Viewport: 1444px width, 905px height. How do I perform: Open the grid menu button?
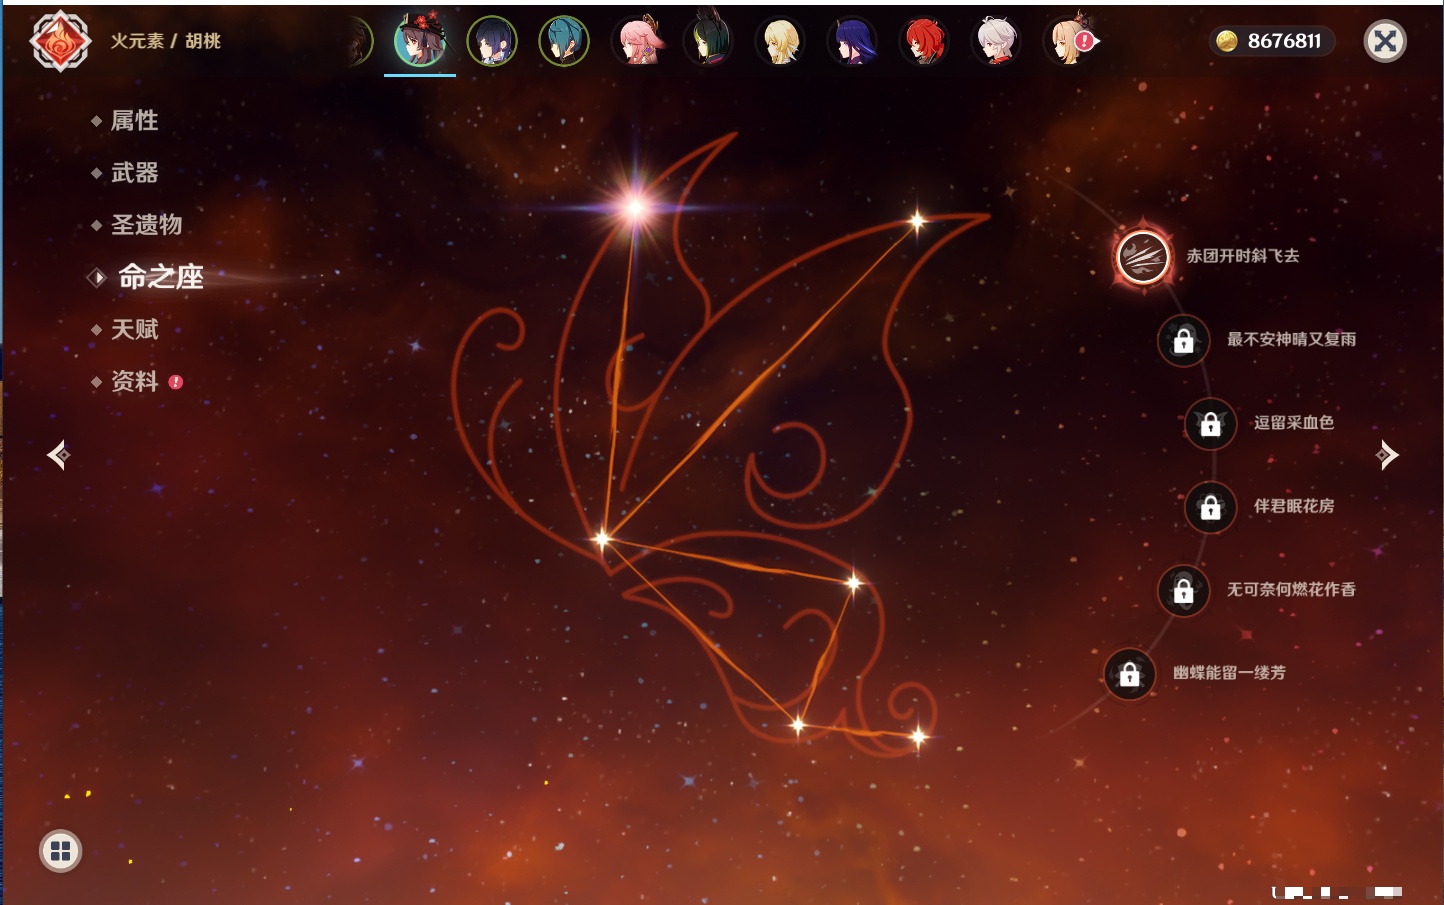pos(61,851)
